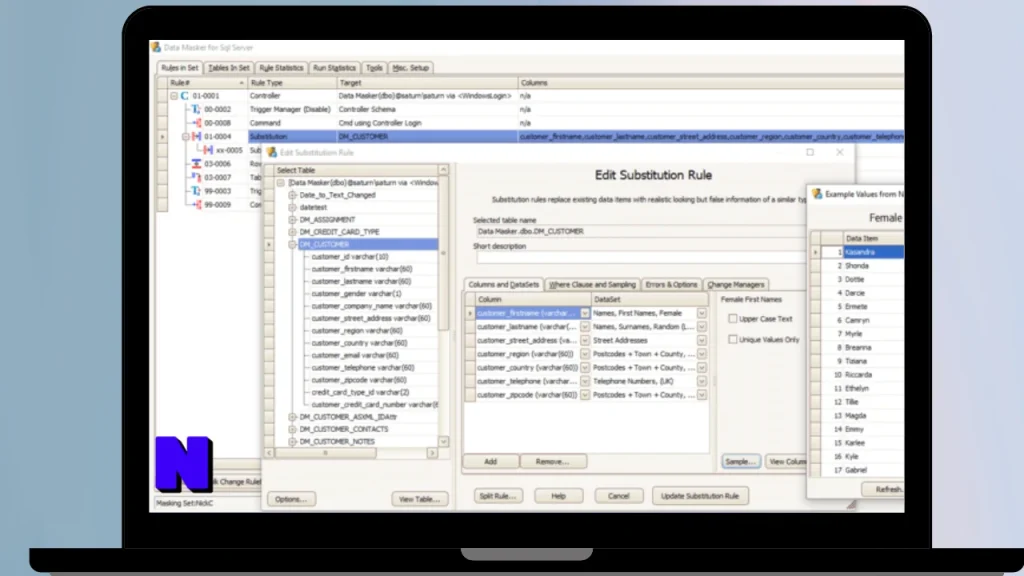Click the table tree scroll-down arrow
The width and height of the screenshot is (1024, 576).
(443, 442)
